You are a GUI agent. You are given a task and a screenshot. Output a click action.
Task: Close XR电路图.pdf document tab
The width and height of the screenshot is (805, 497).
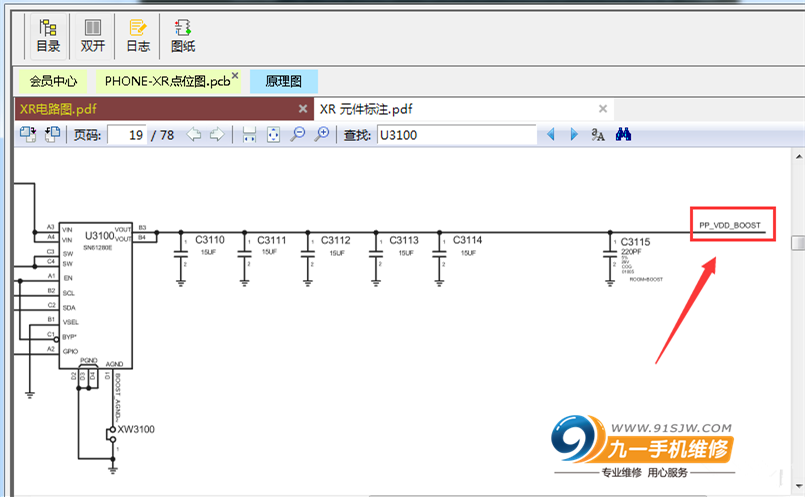click(303, 109)
